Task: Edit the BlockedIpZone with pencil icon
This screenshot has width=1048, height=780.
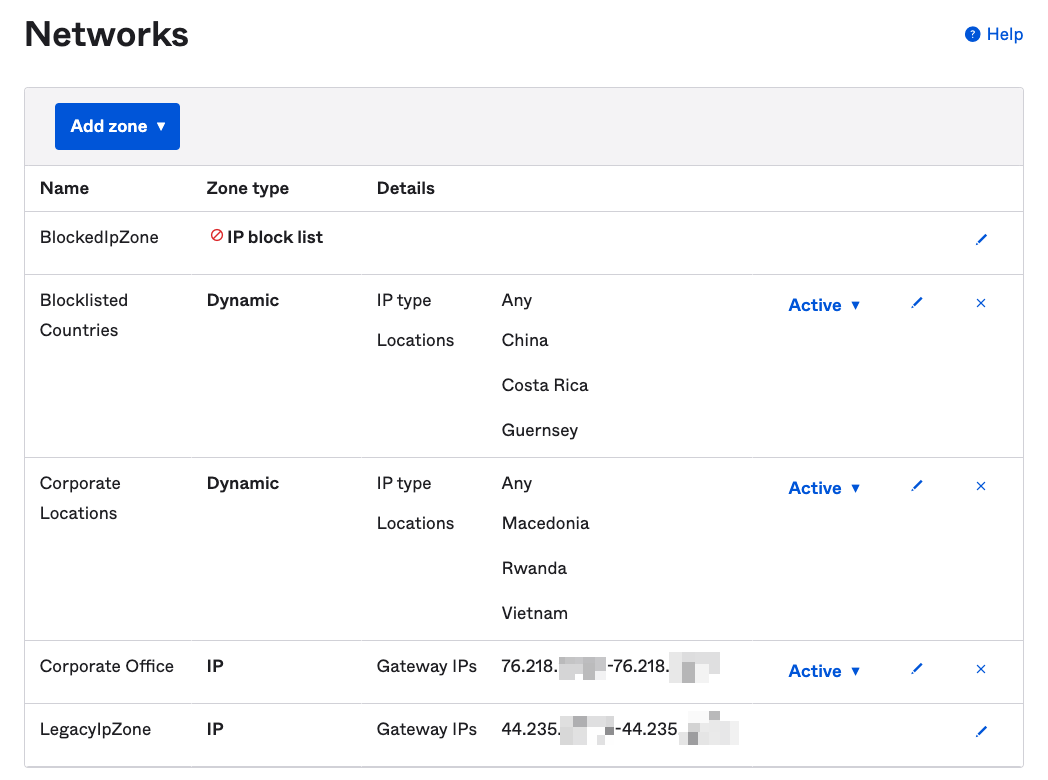Action: [x=980, y=239]
